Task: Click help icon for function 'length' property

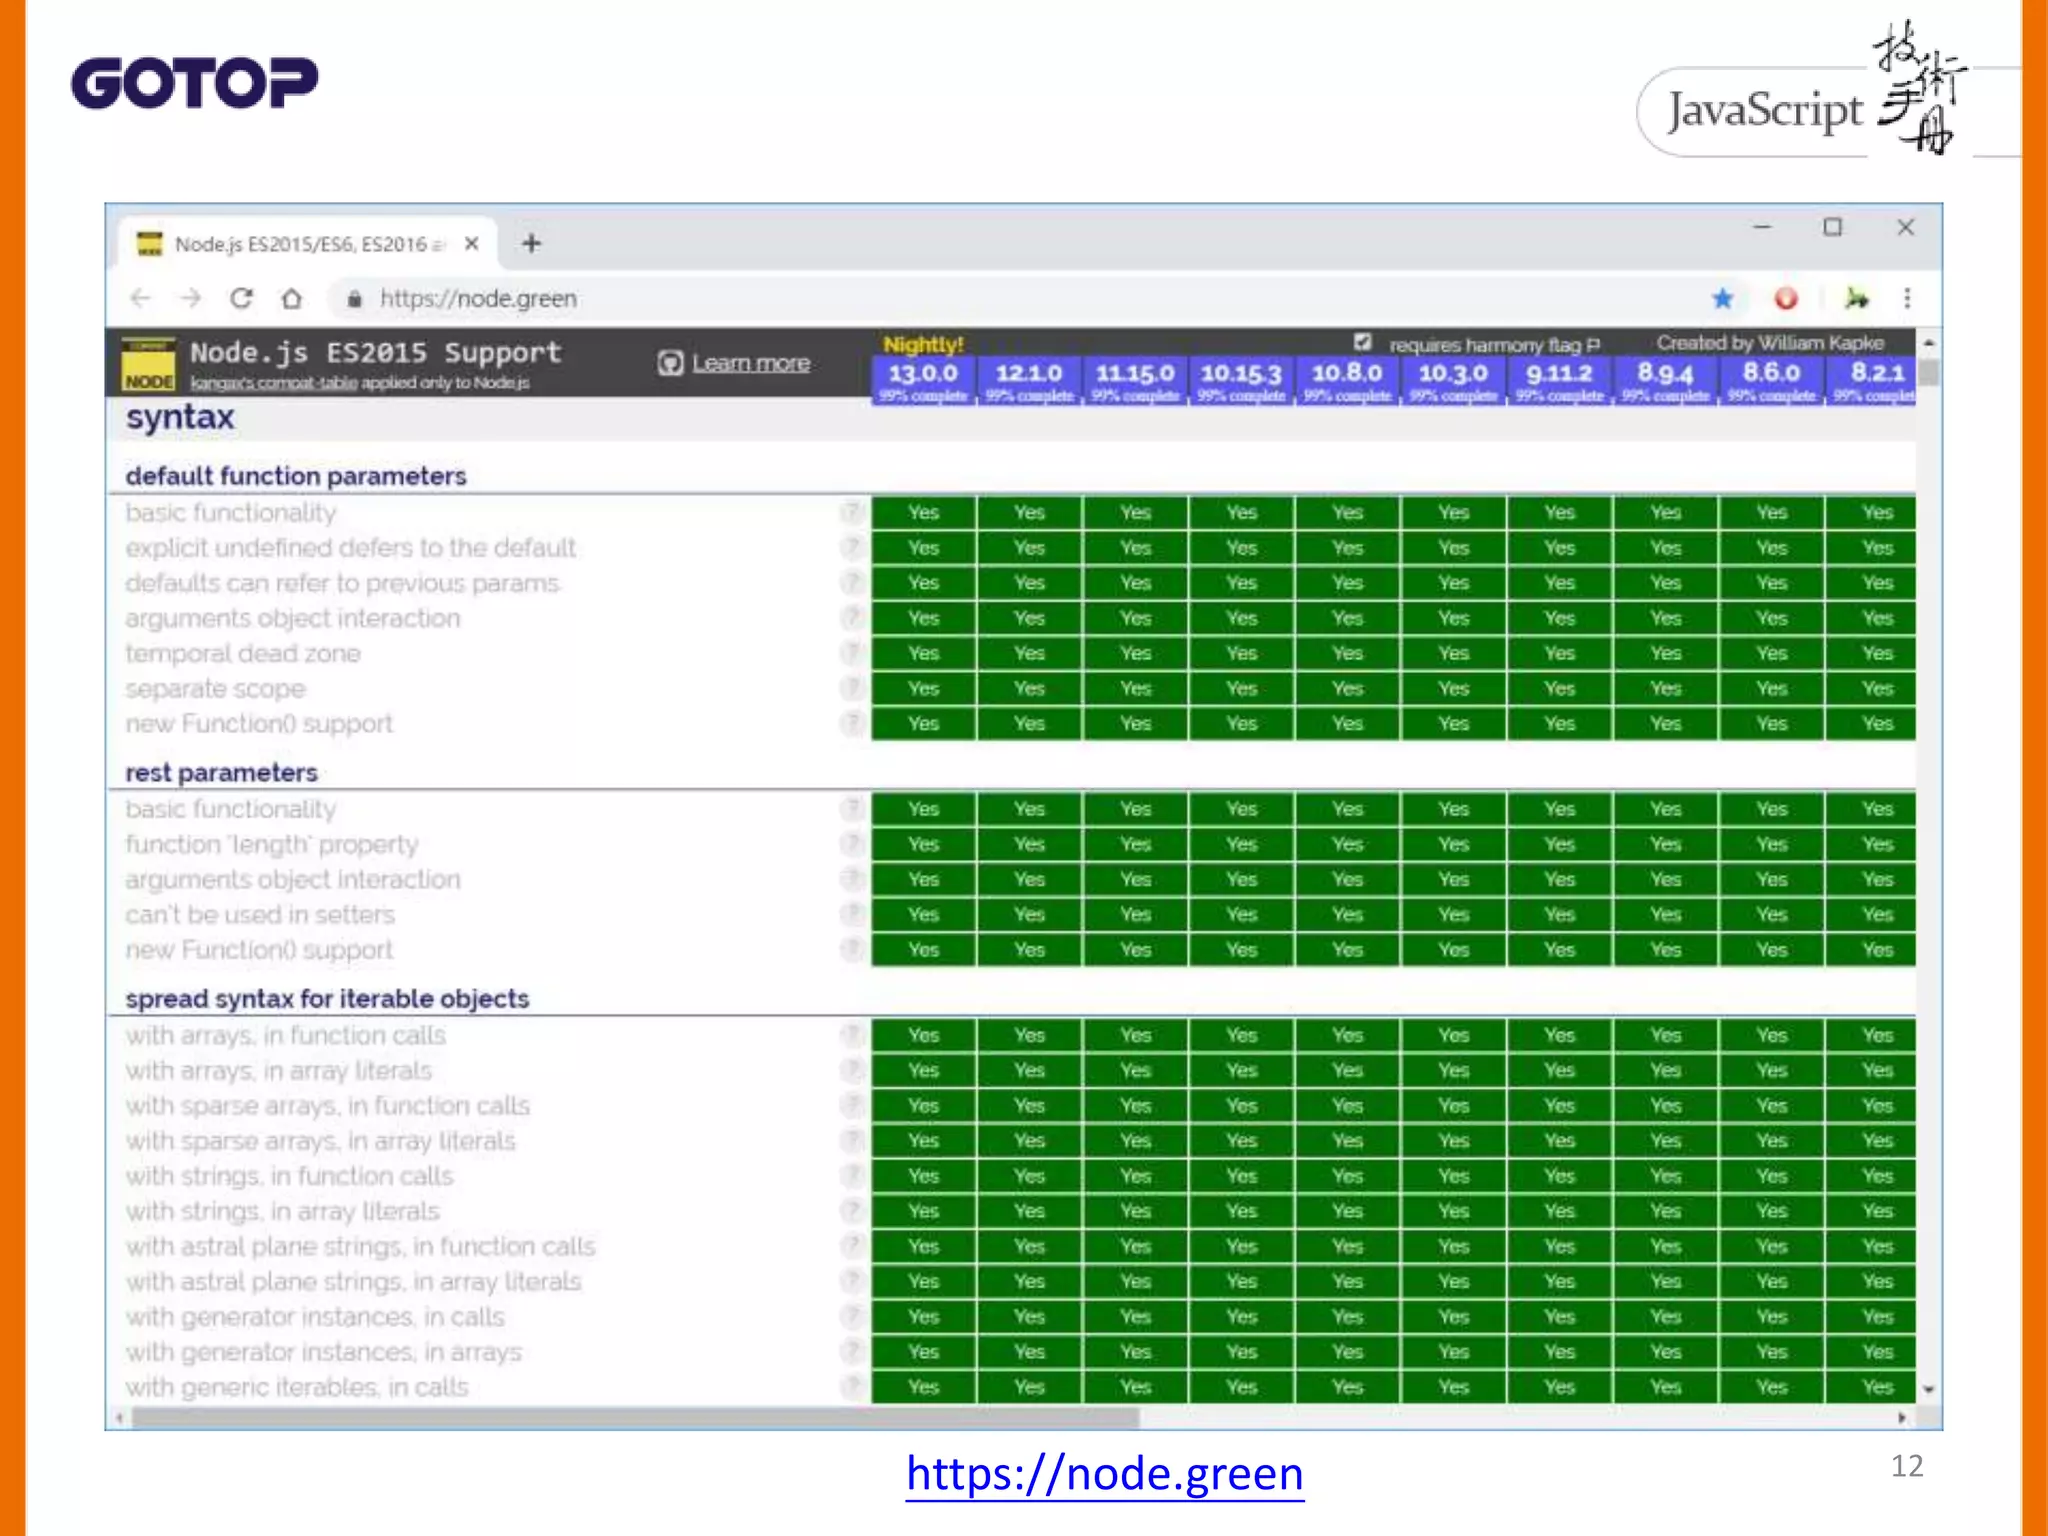Action: click(851, 844)
